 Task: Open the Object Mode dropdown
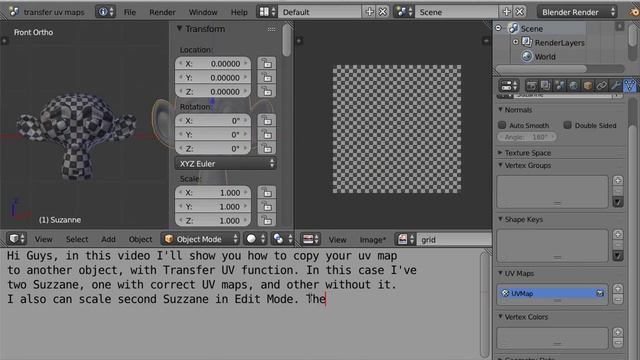[201, 239]
